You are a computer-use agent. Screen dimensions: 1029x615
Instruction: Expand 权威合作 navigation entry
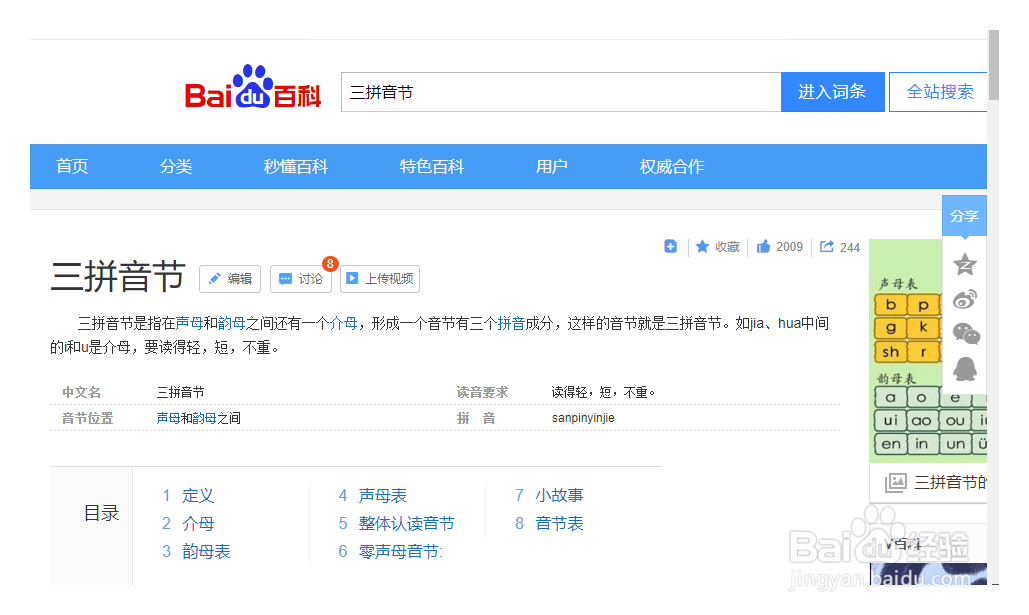tap(671, 166)
